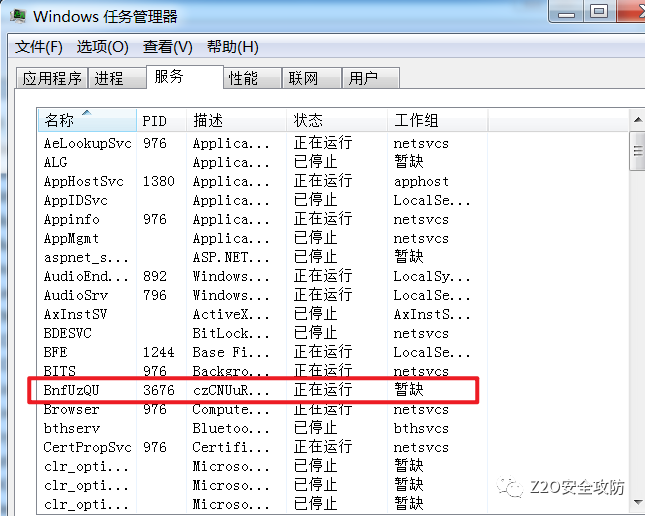Sort by the 描述 column header
Screen dimensions: 645x516
pos(236,121)
